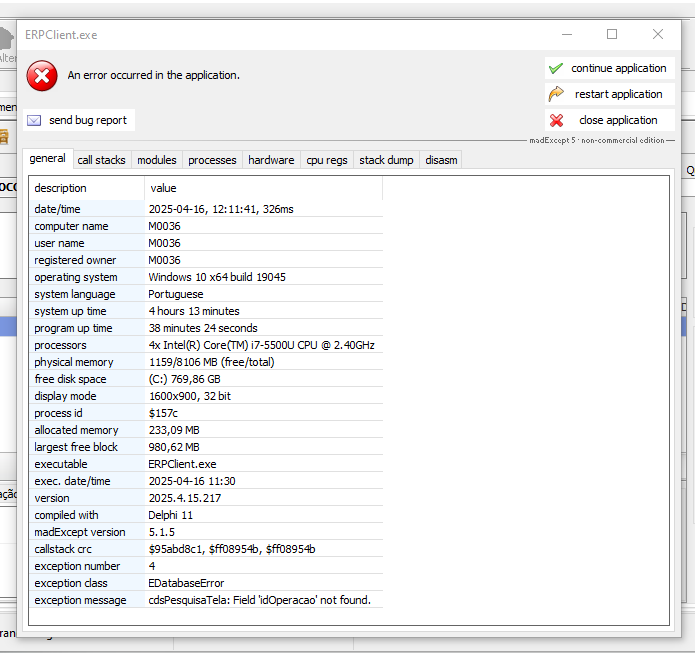This screenshot has height=653, width=695.
Task: Open the modules tab
Action: coord(156,160)
